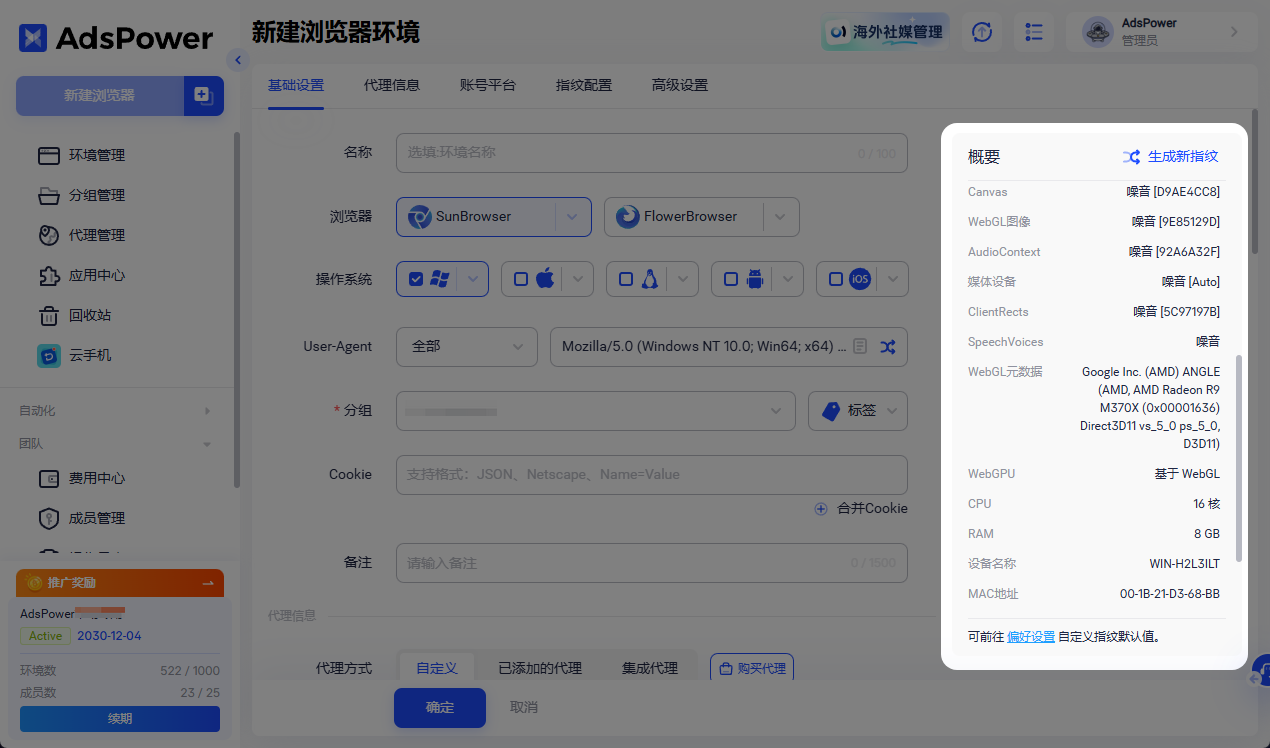Image resolution: width=1270 pixels, height=748 pixels.
Task: Toggle the Android OS checkbox
Action: pos(731,279)
